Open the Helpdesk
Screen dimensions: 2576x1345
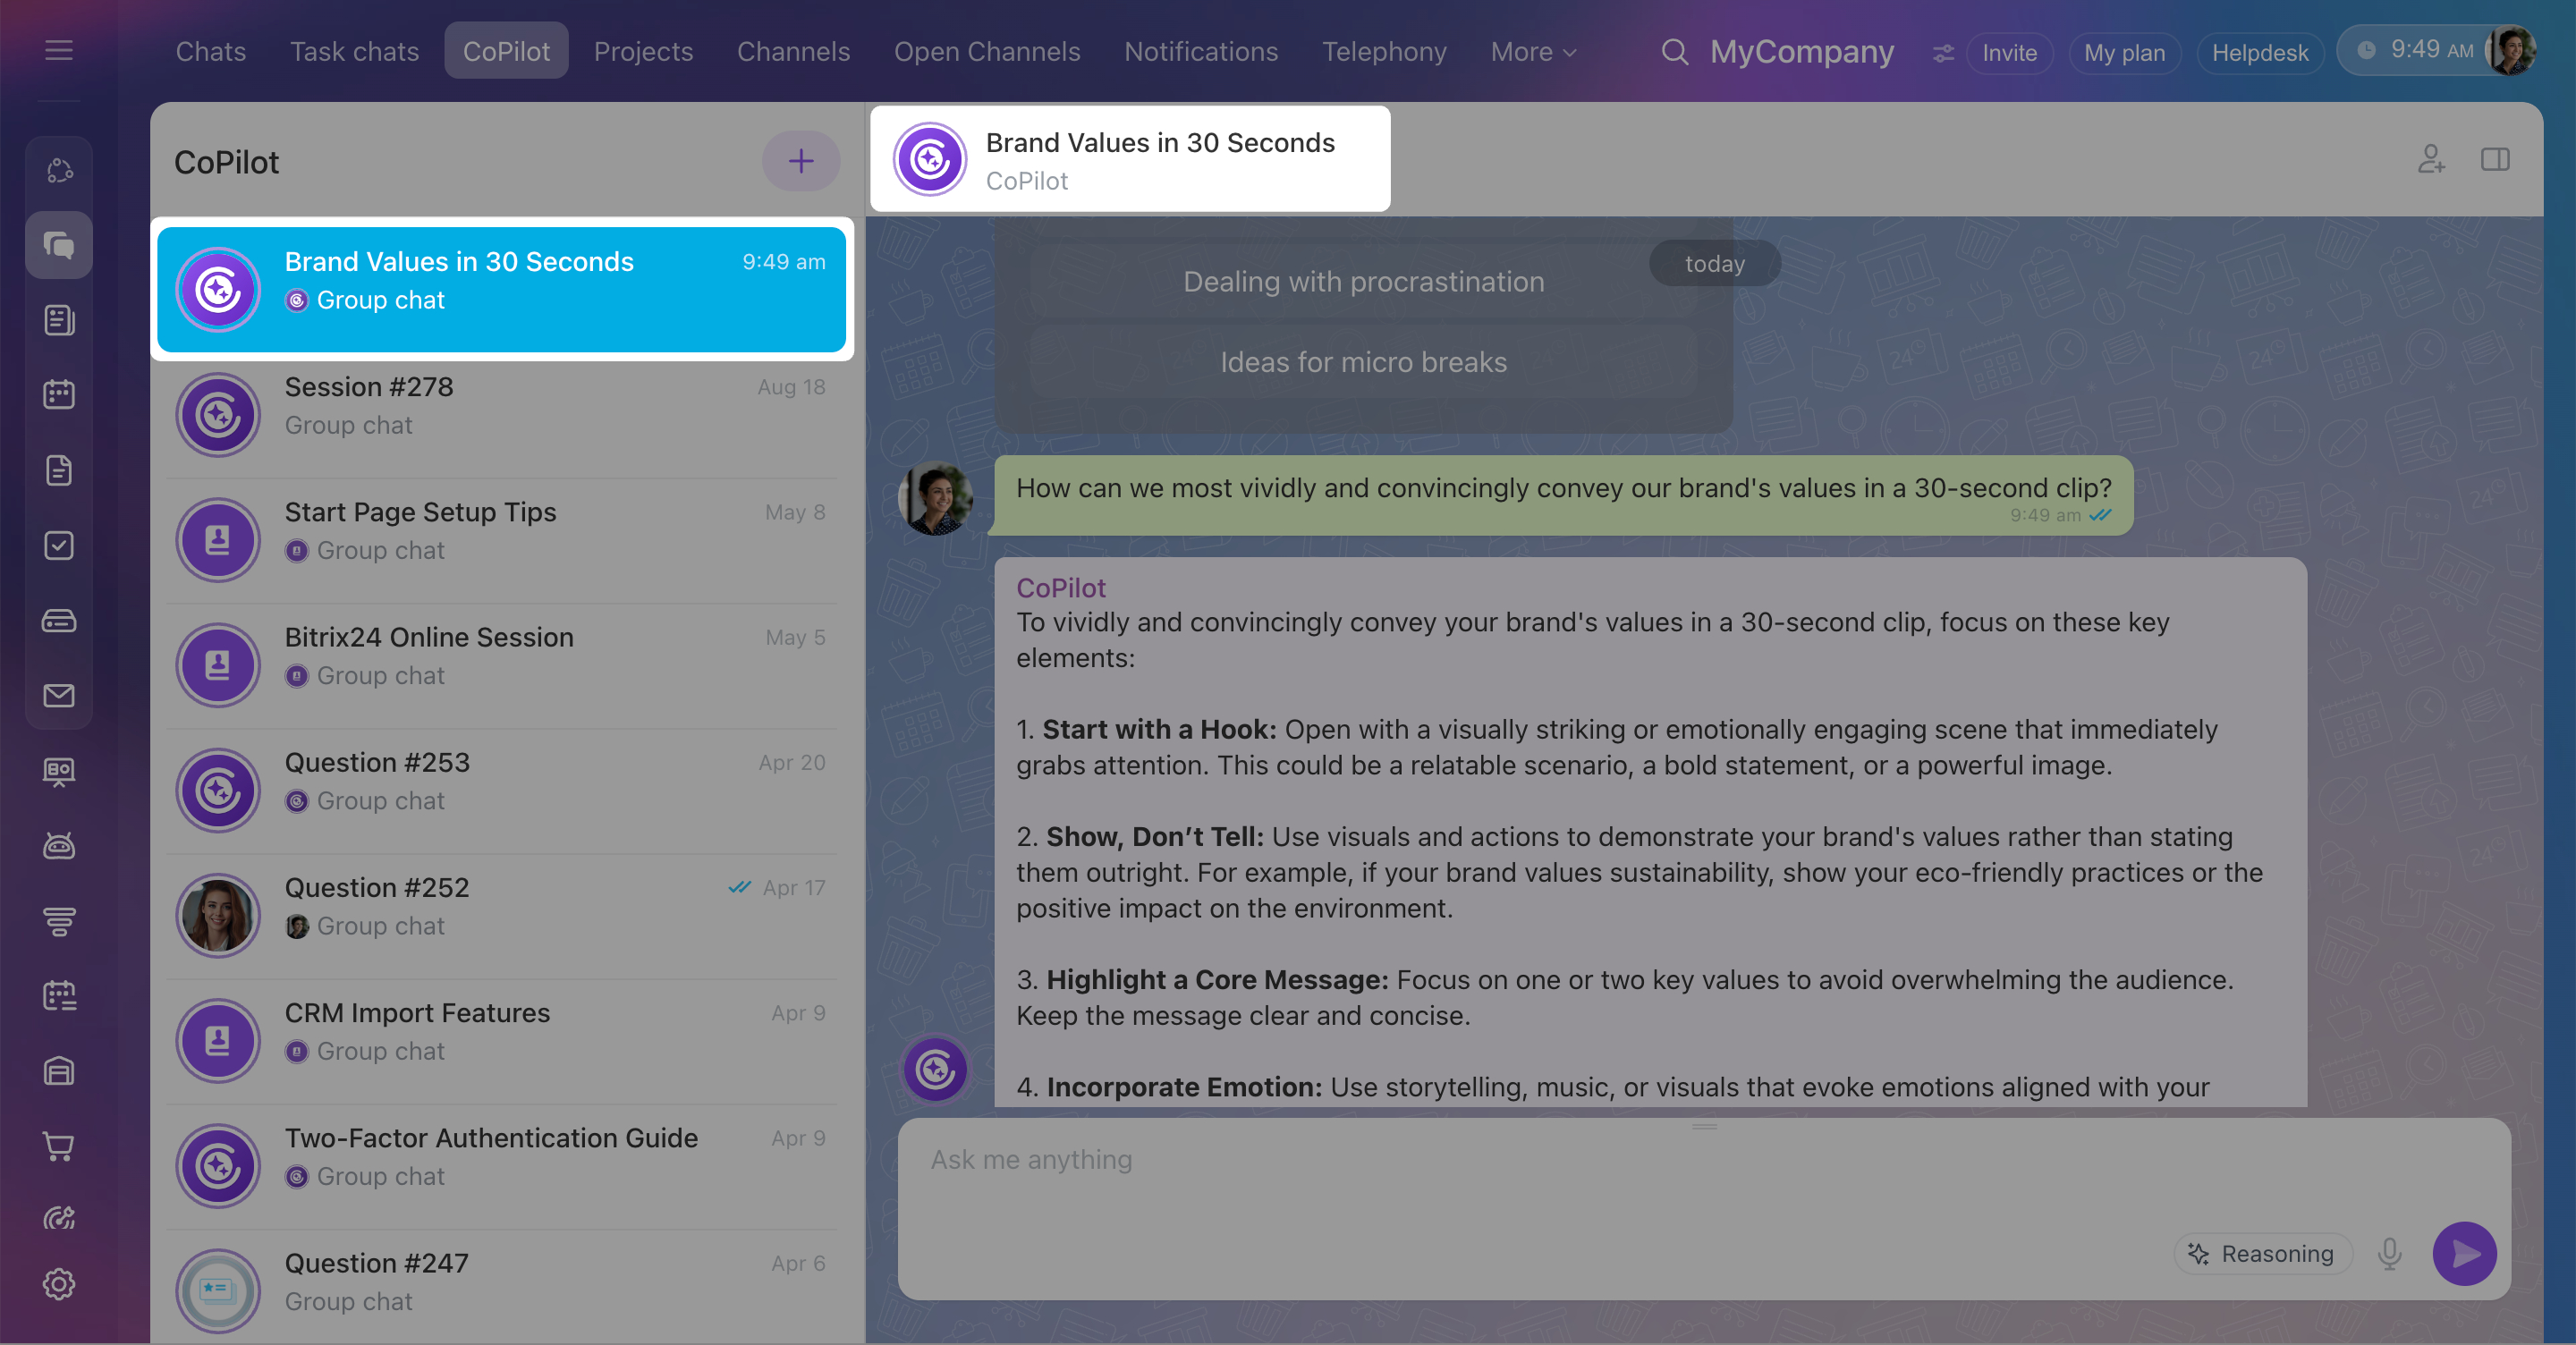[2260, 52]
